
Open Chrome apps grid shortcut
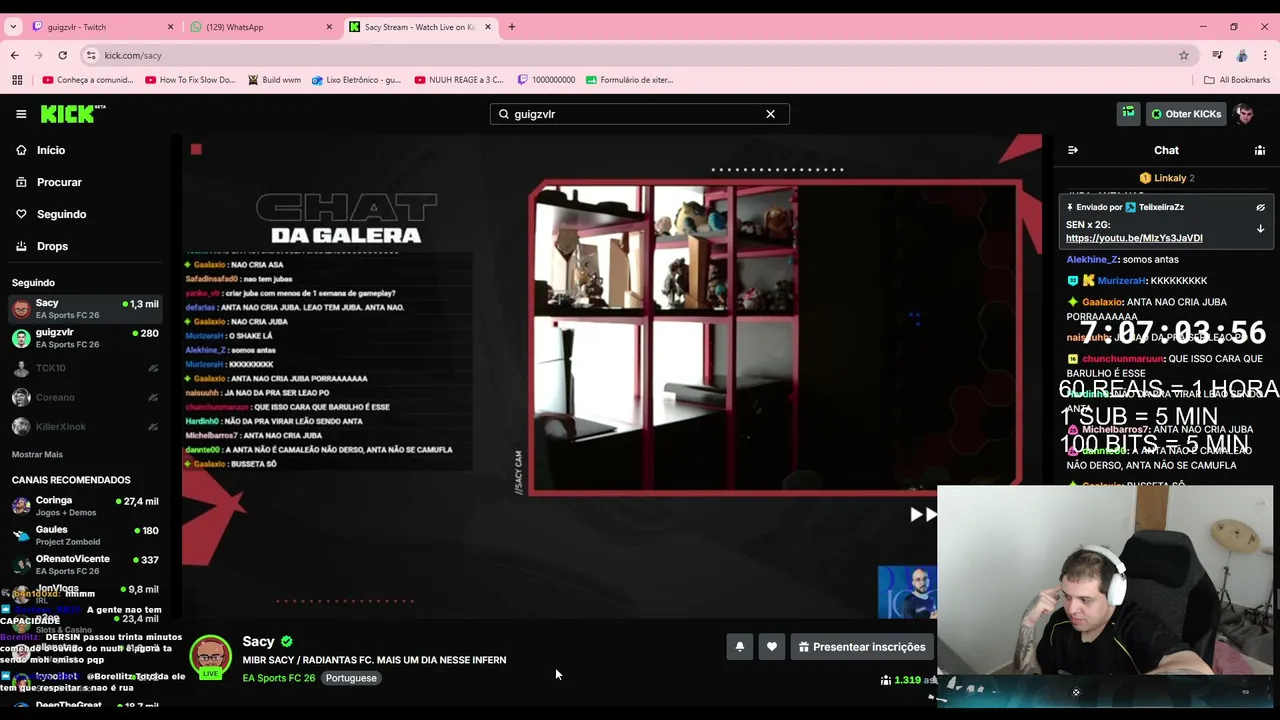17,80
